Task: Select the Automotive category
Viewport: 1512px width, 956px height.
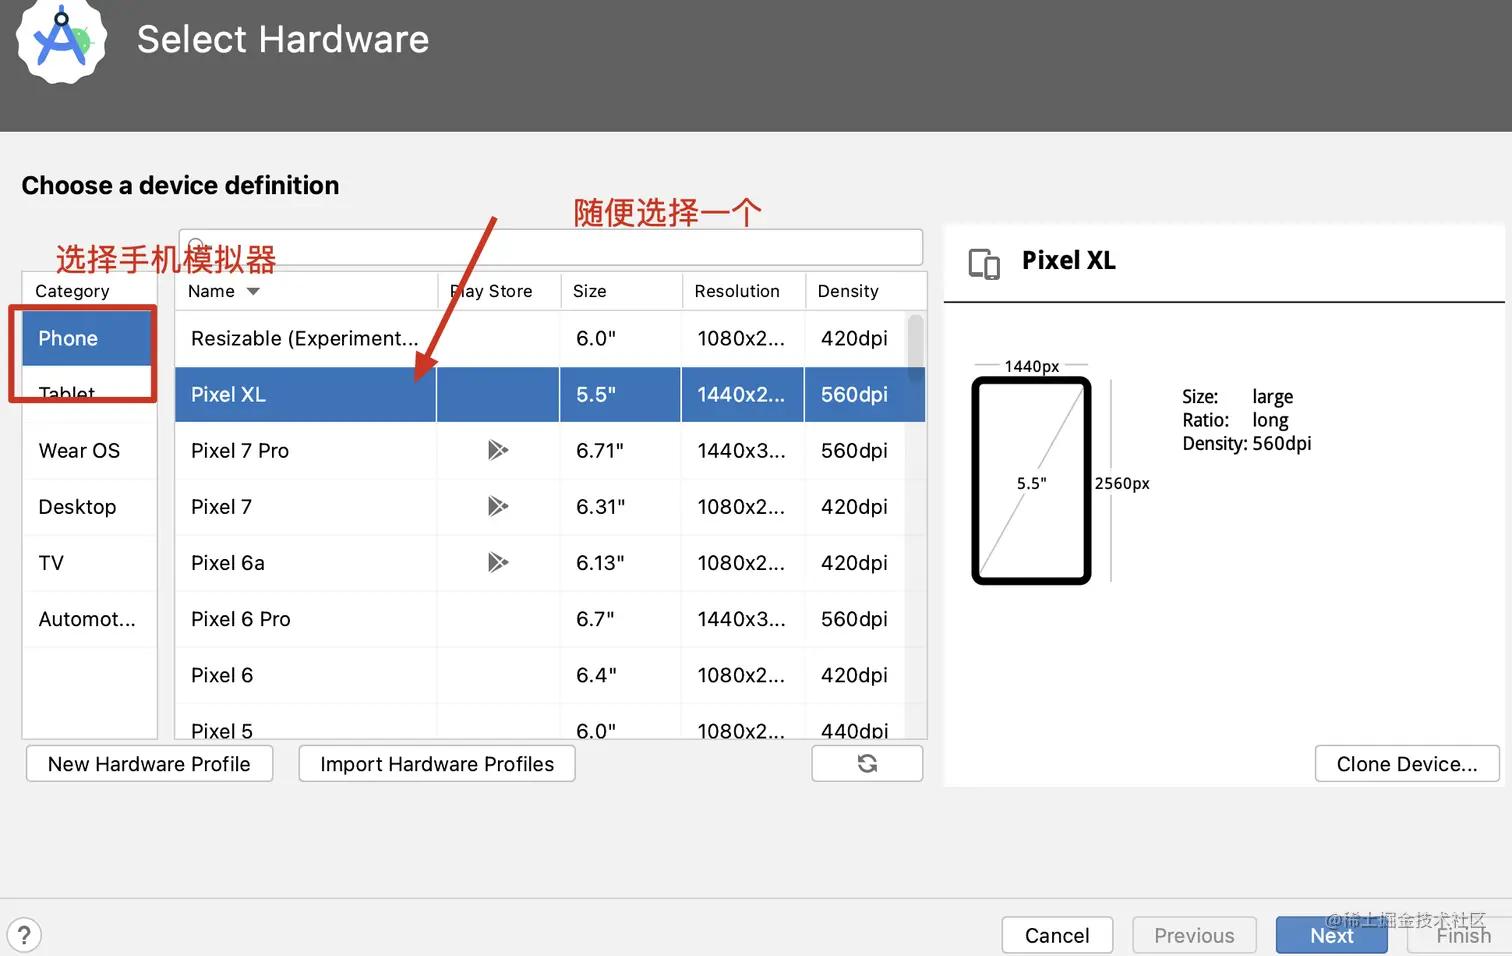Action: click(89, 619)
